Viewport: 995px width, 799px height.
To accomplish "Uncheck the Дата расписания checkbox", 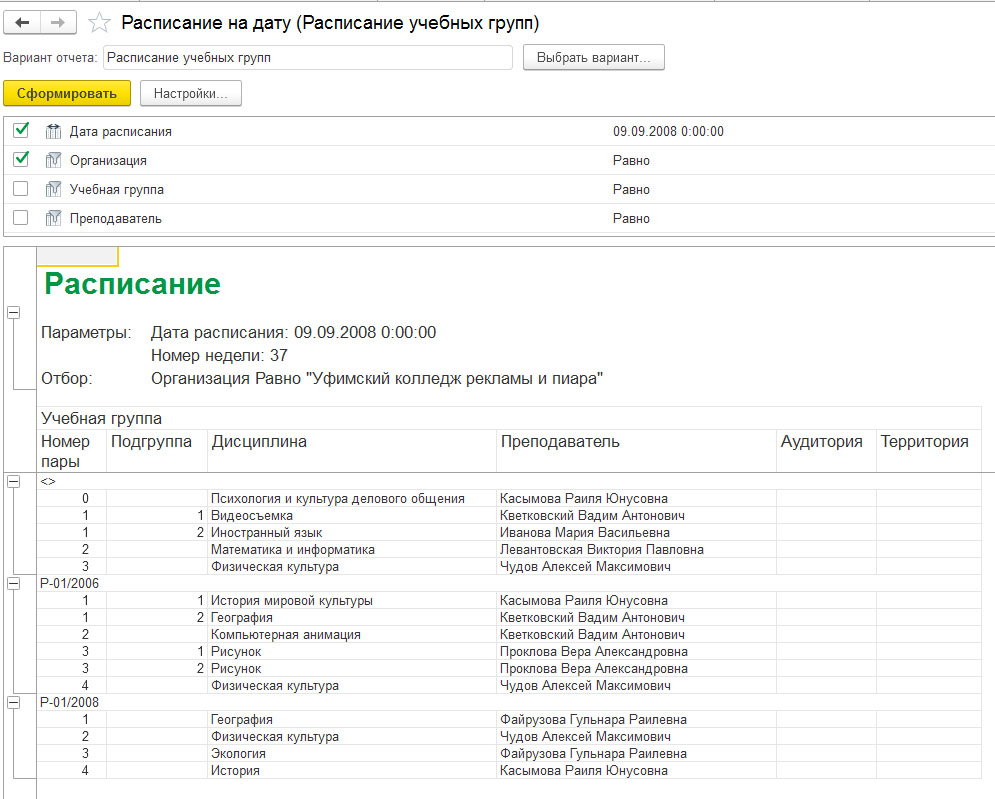I will (21, 131).
